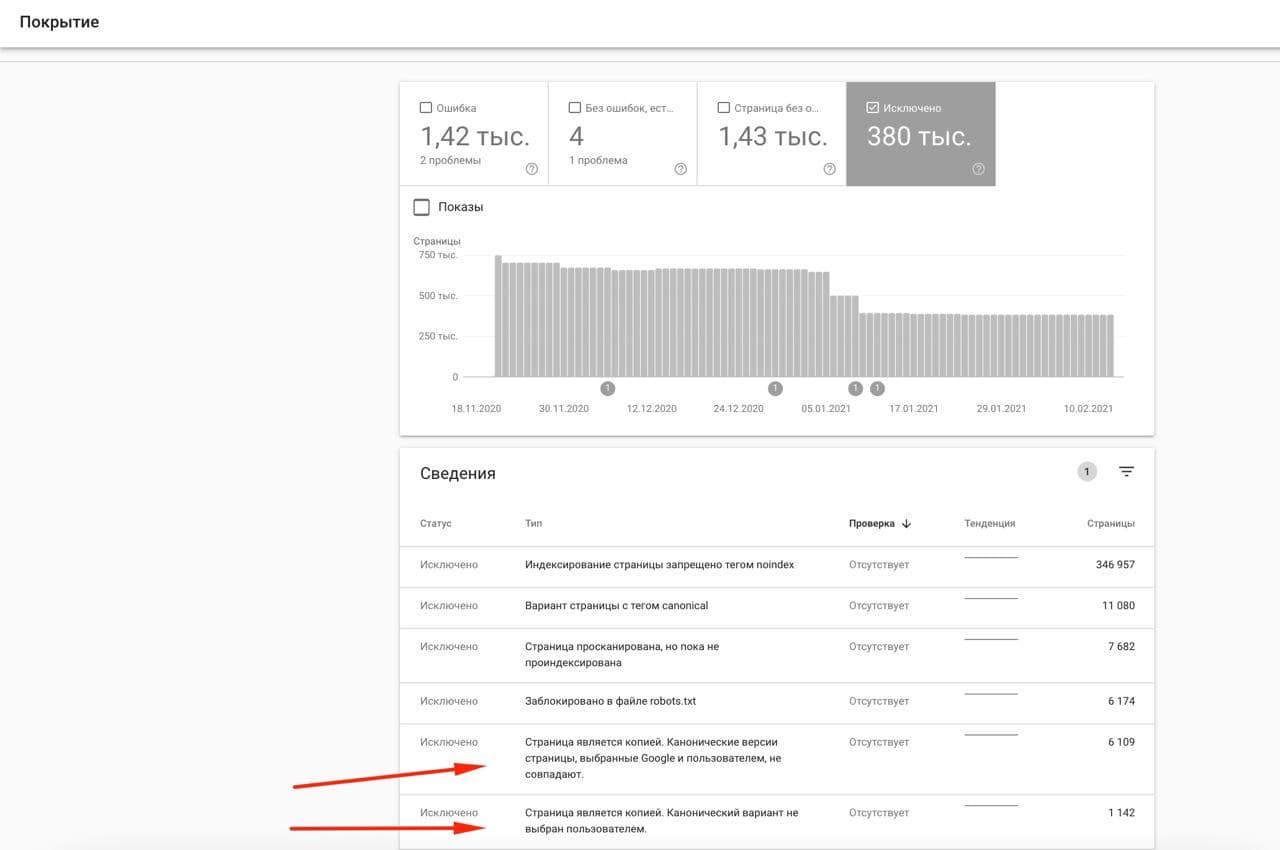Screen dimensions: 1280x850
Task: Click help icon in Без ошибок card
Action: (681, 169)
